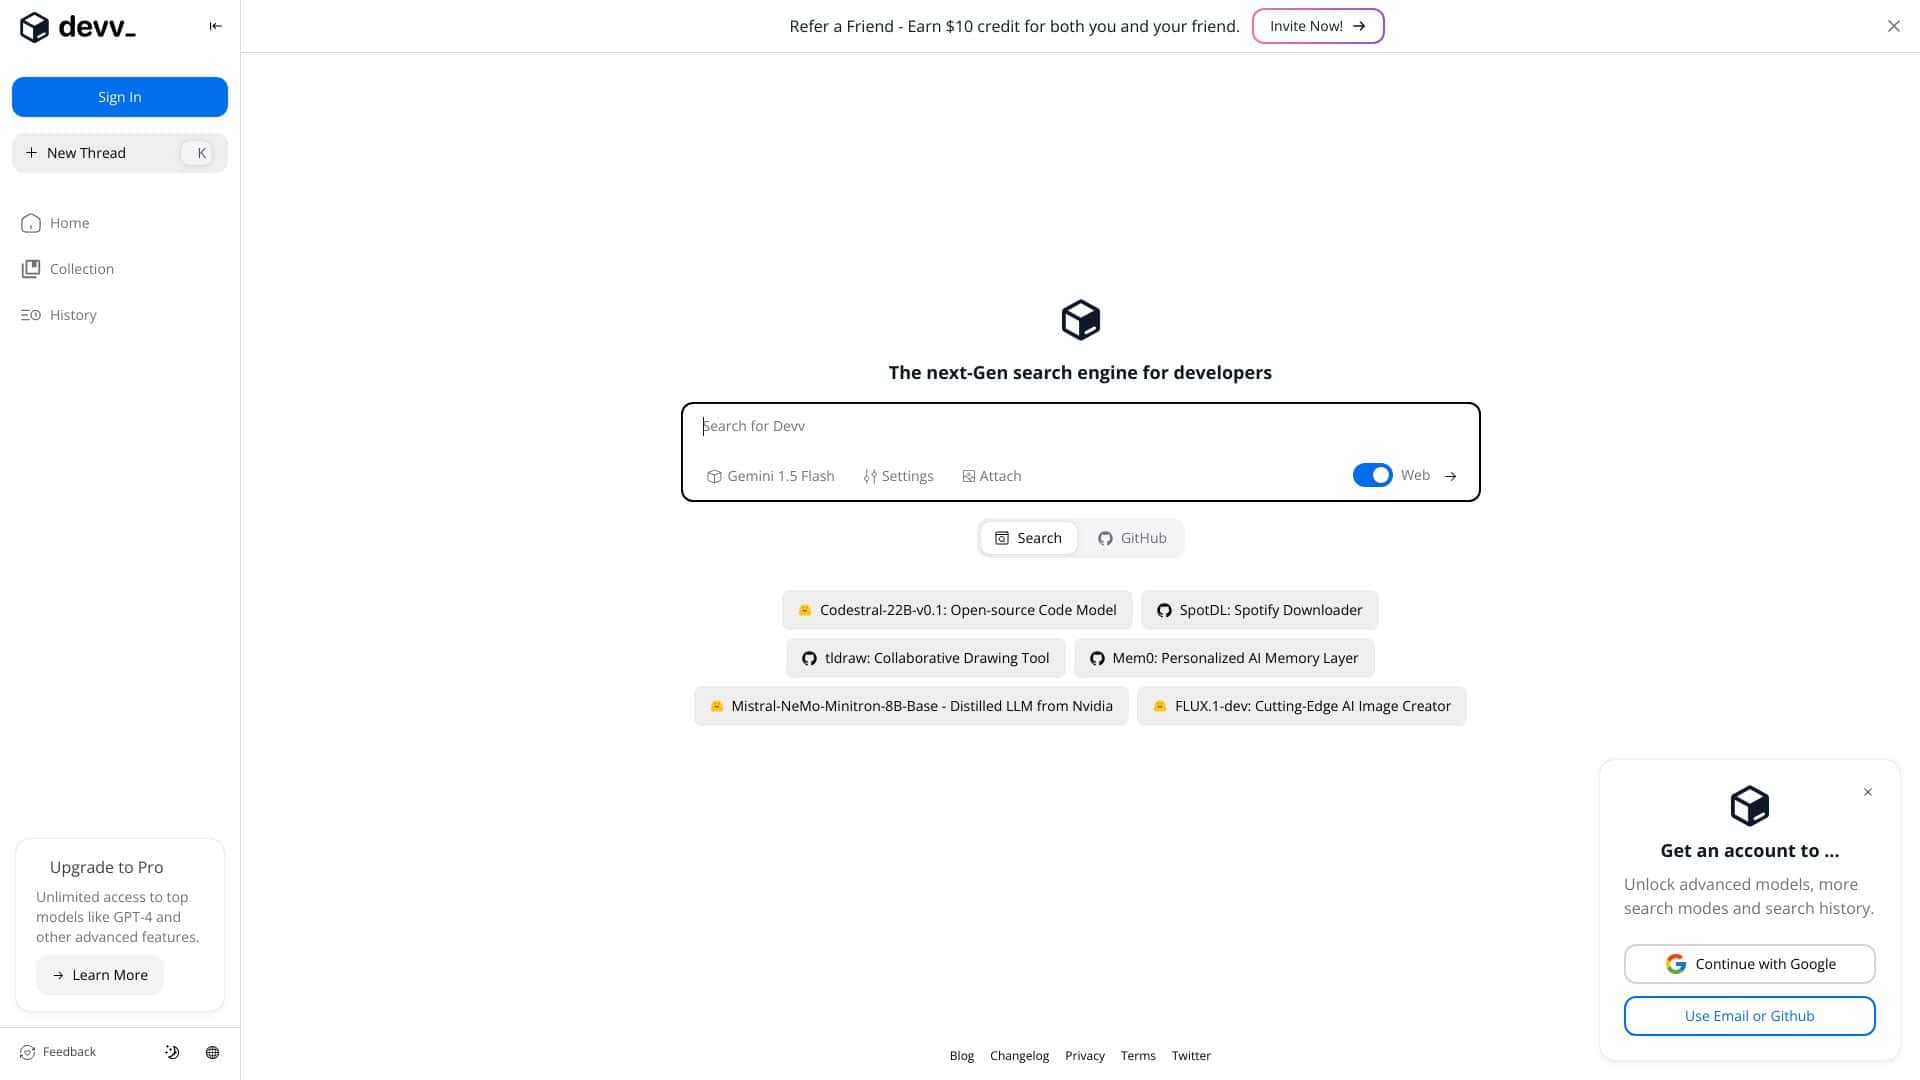Viewport: 1920px width, 1080px height.
Task: Disable the Web search toggle
Action: 1371,475
